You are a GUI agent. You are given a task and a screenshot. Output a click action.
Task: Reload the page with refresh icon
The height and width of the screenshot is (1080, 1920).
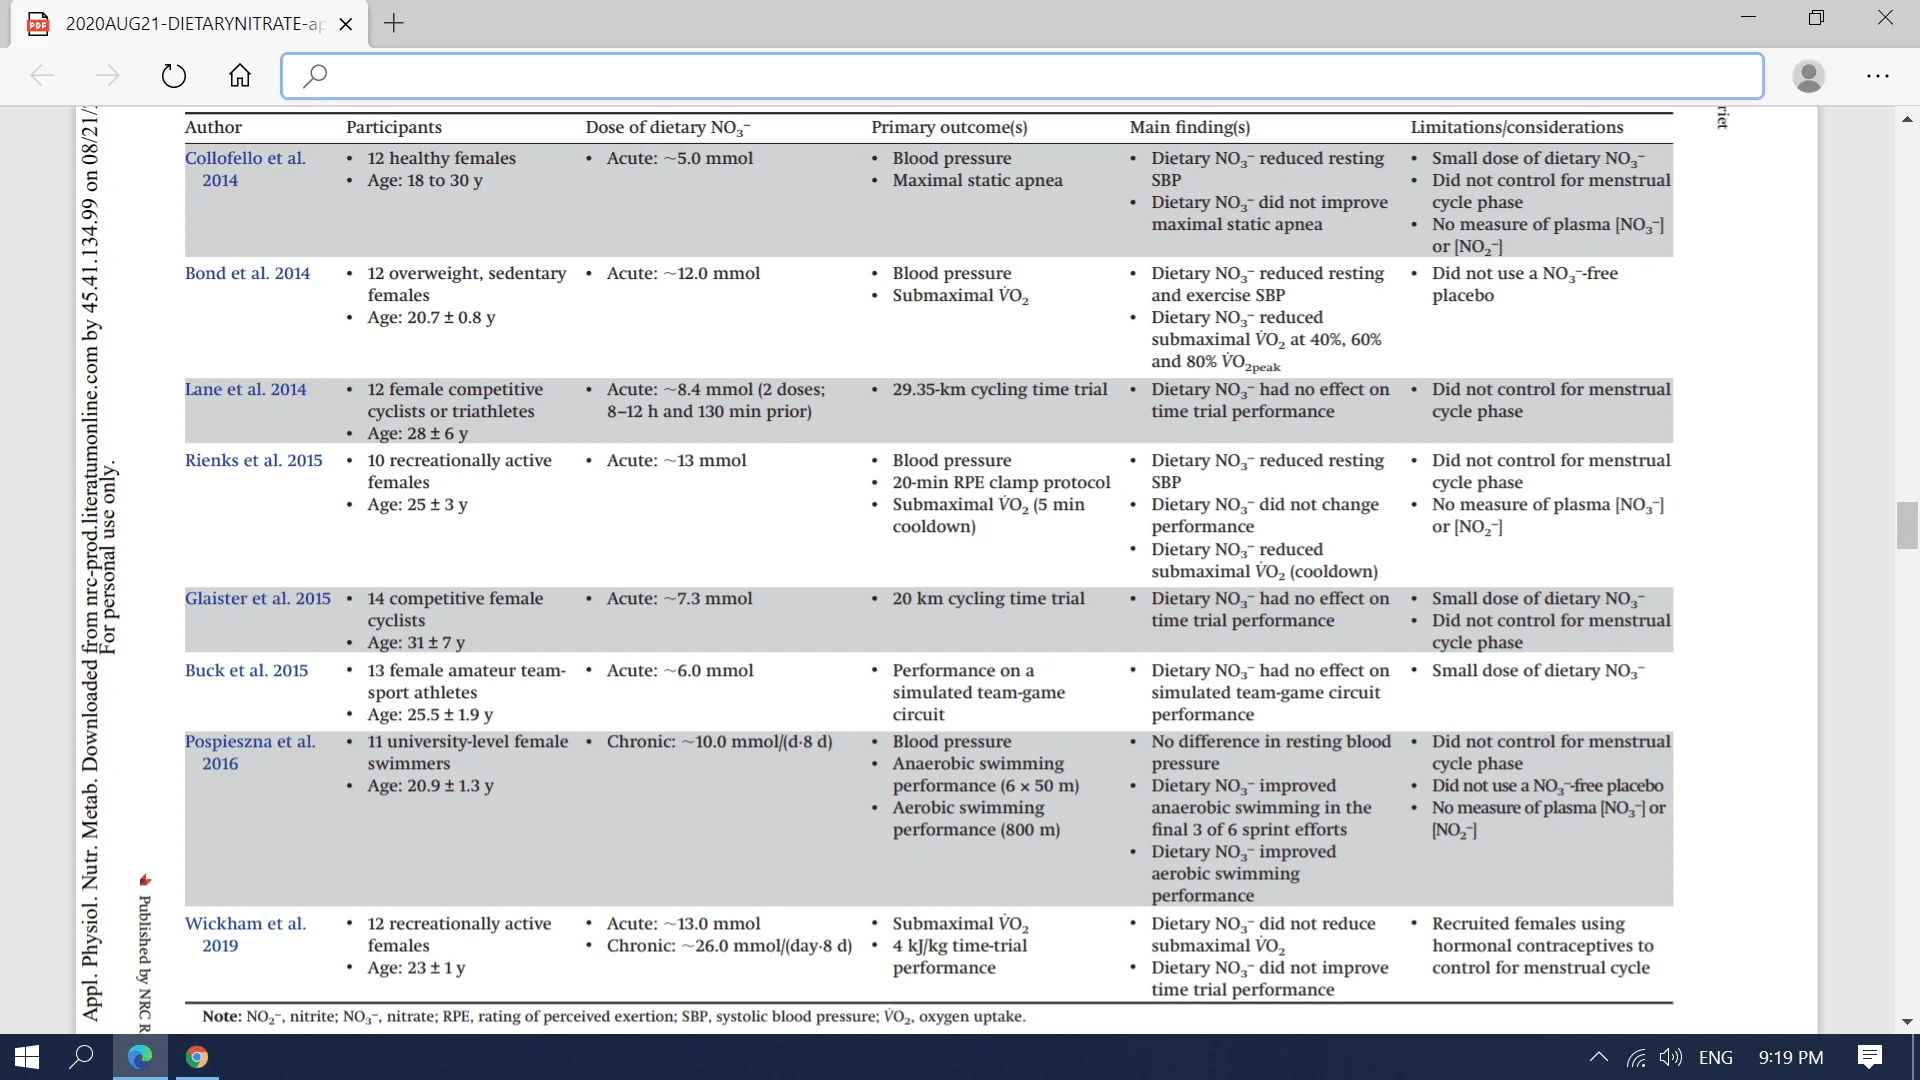coord(173,75)
